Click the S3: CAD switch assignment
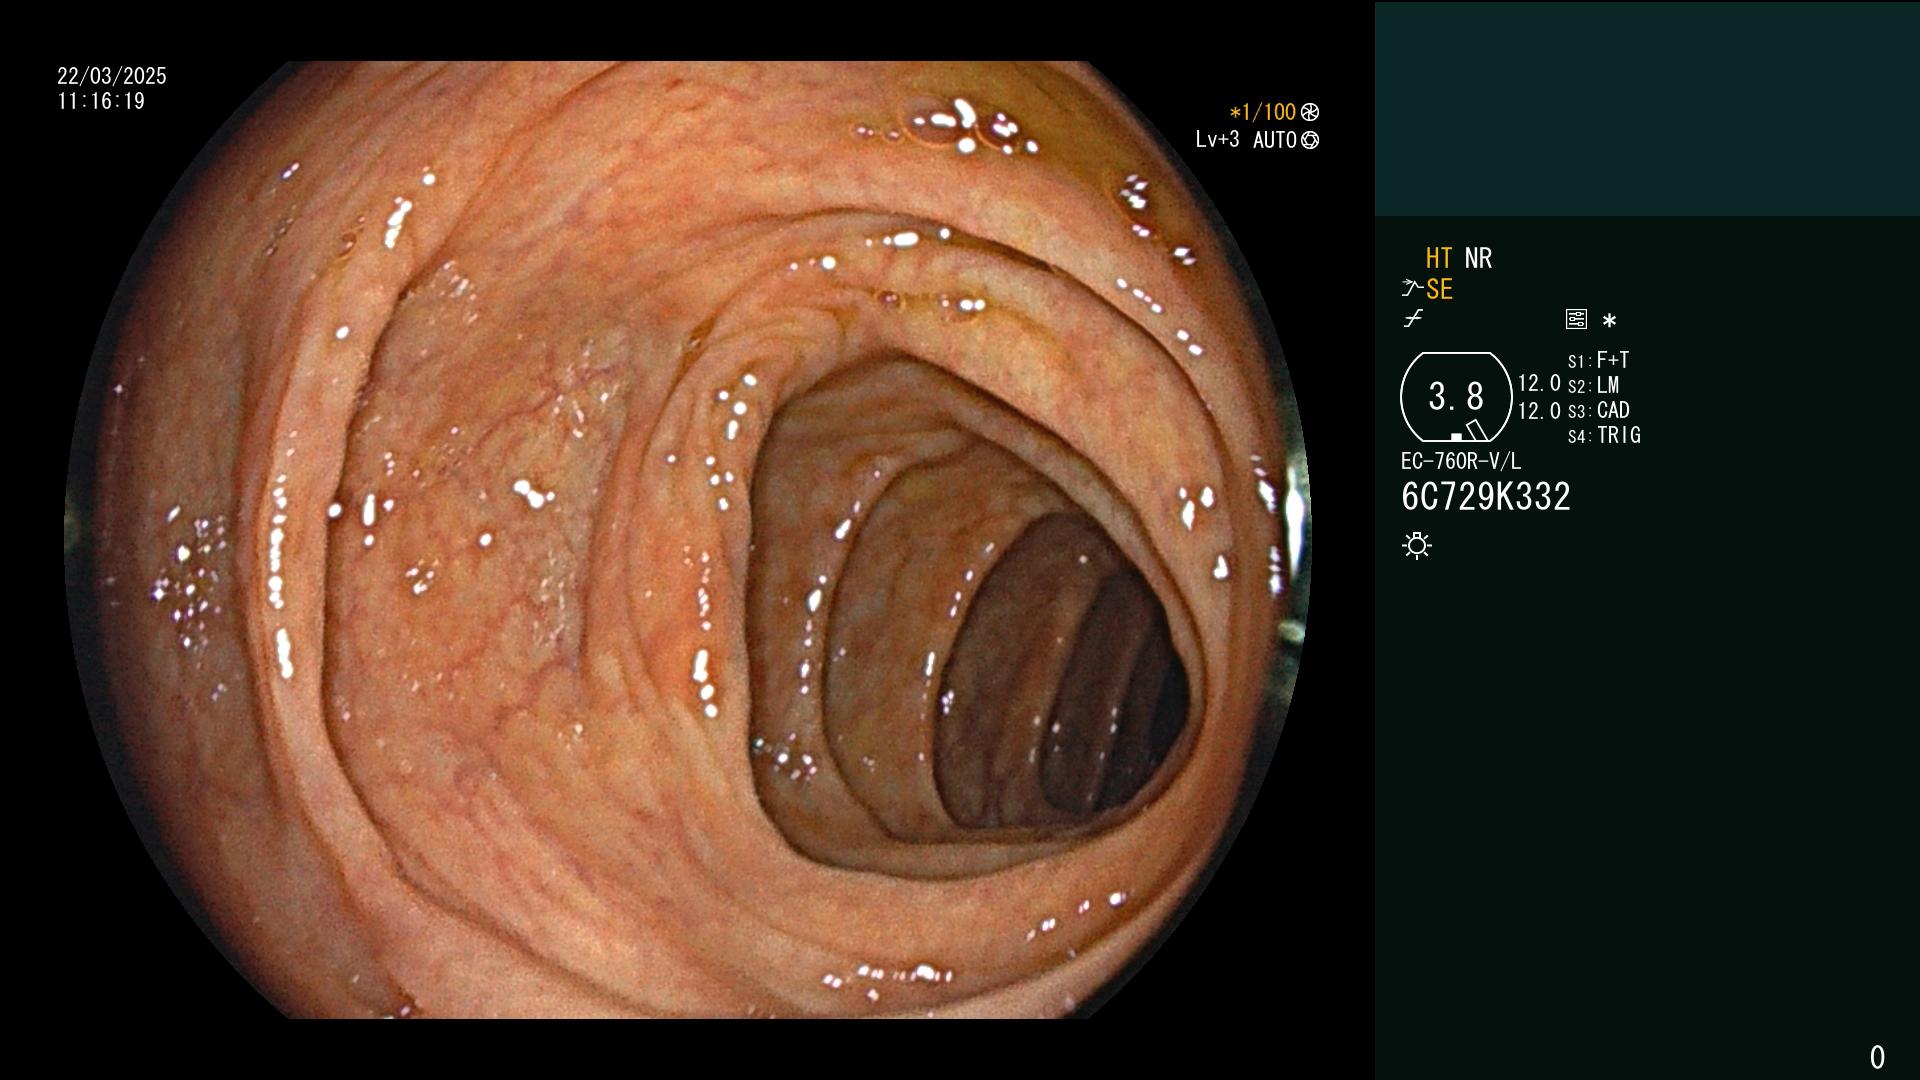Image resolution: width=1920 pixels, height=1080 pixels. [1599, 410]
